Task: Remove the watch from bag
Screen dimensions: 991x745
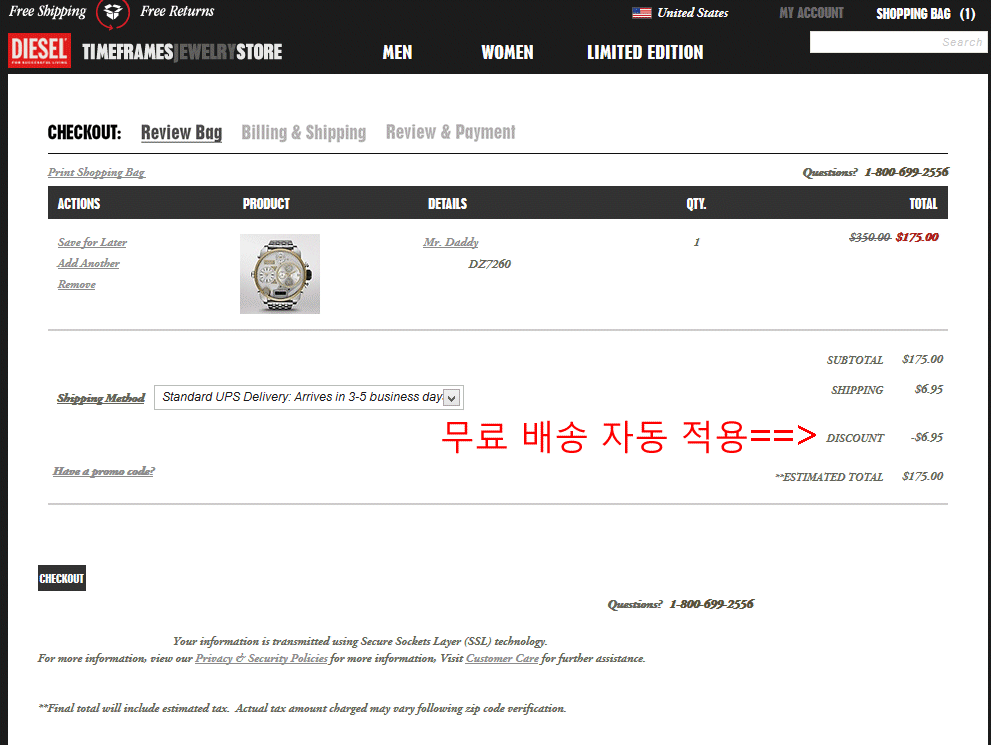Action: click(x=76, y=284)
